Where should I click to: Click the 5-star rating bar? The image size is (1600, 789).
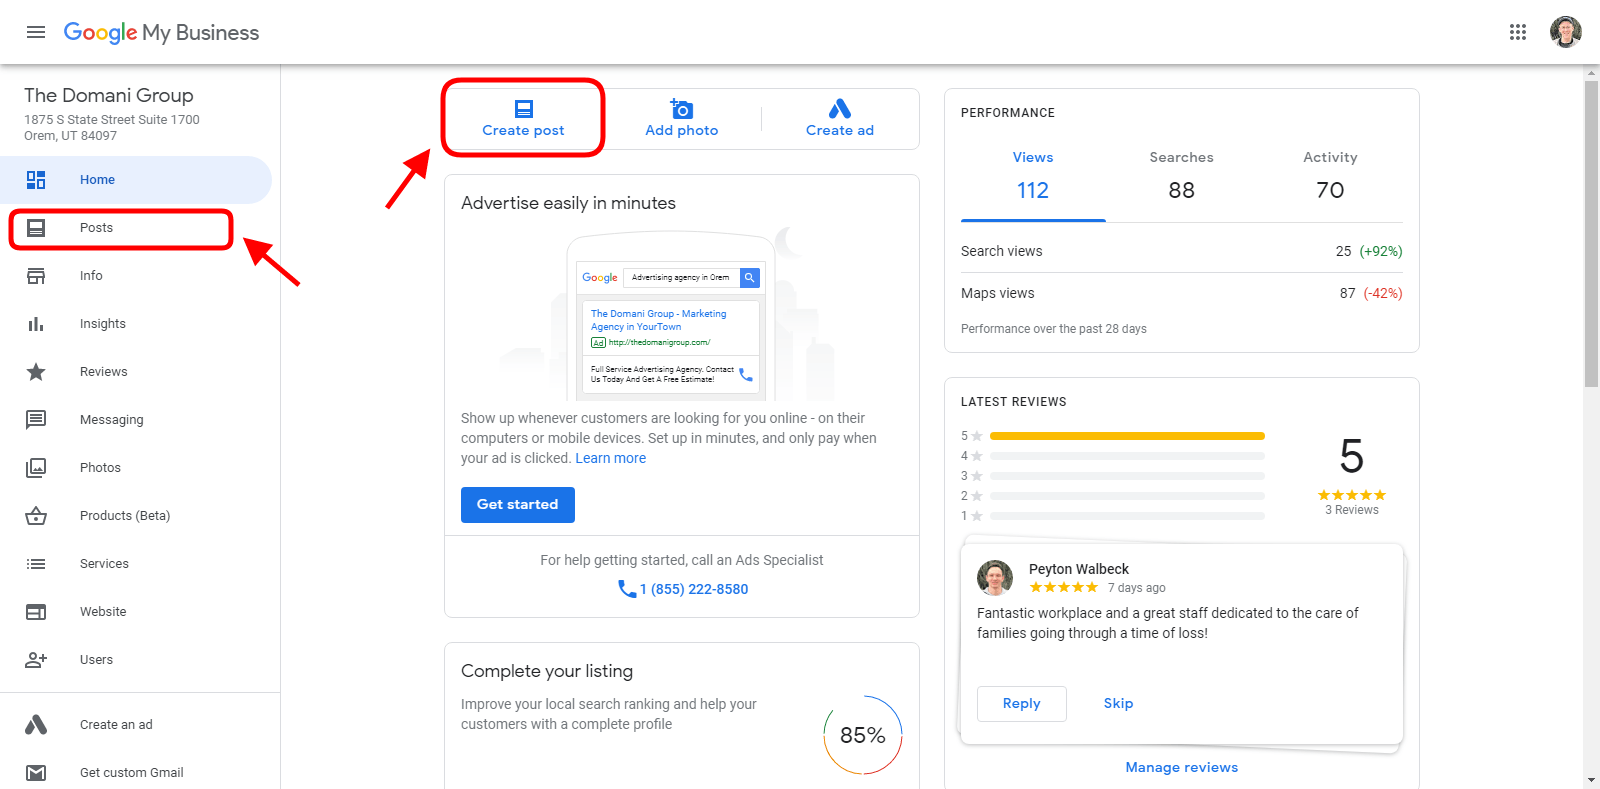[x=1127, y=436]
